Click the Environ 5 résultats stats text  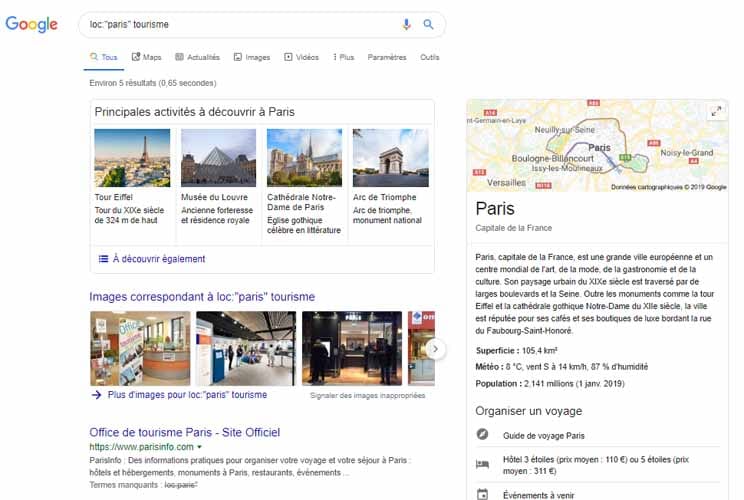[x=153, y=83]
